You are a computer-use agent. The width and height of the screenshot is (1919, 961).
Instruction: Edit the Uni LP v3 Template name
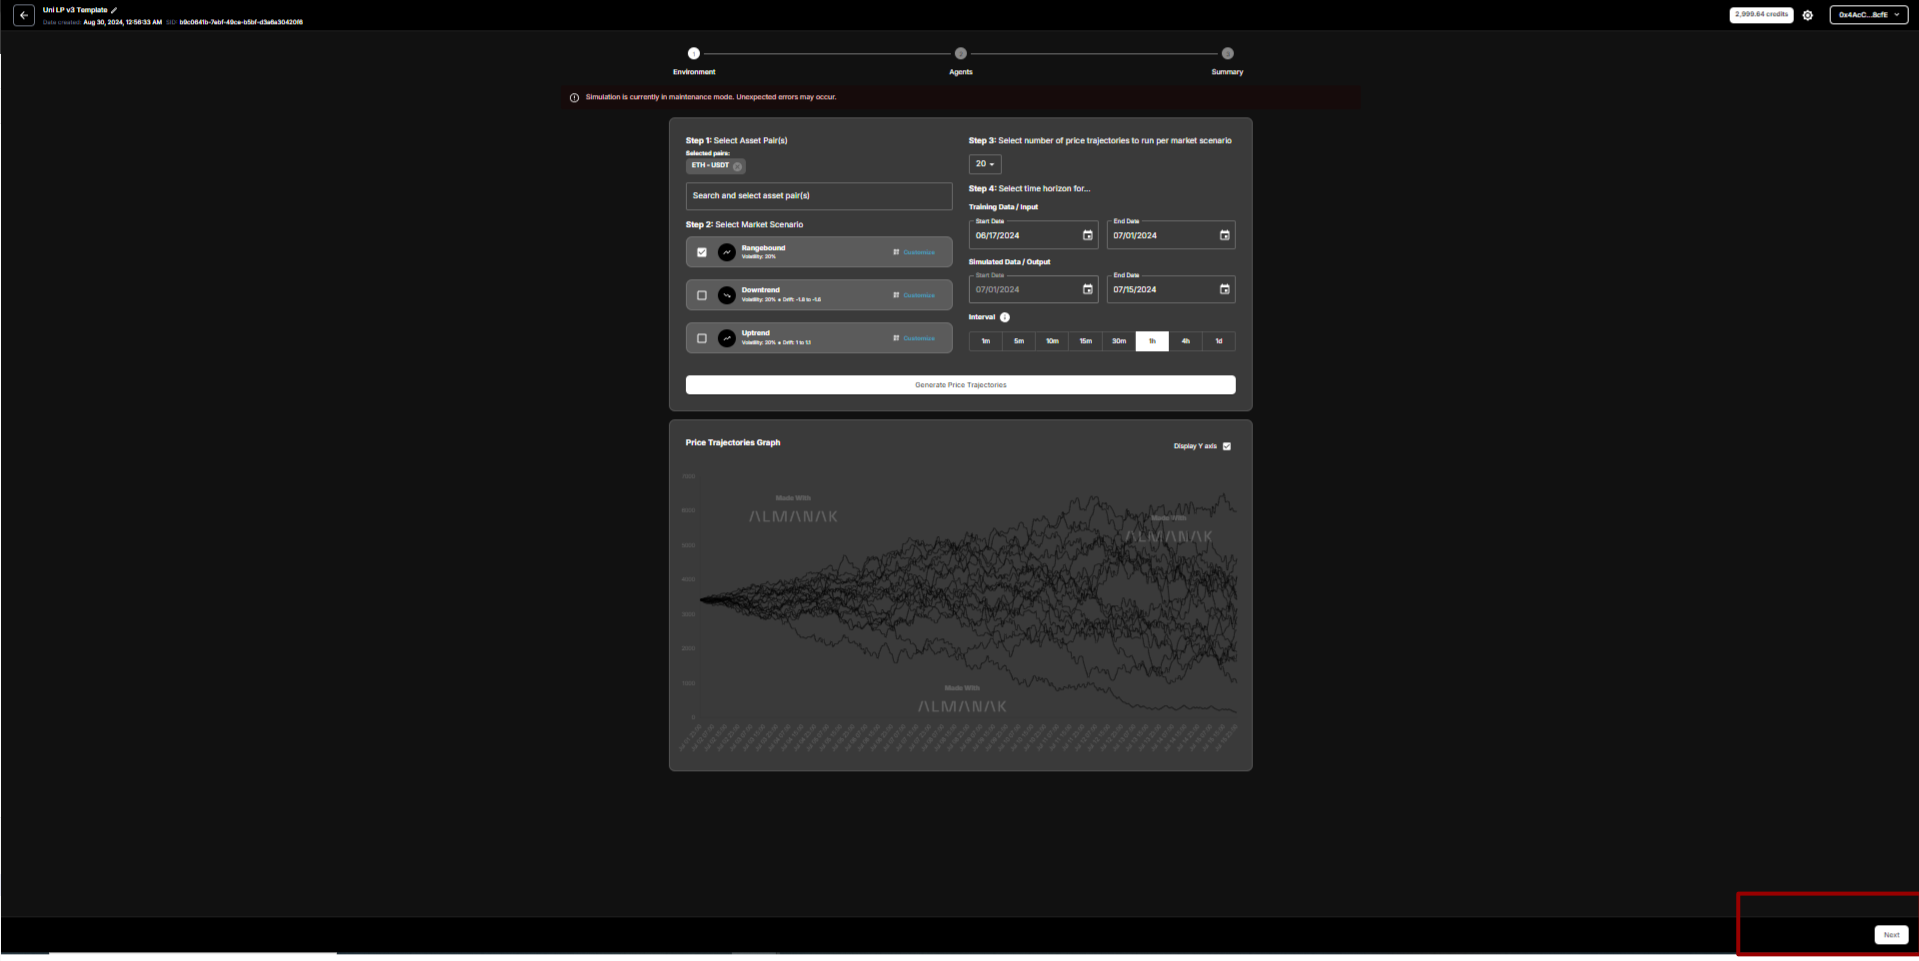[114, 10]
